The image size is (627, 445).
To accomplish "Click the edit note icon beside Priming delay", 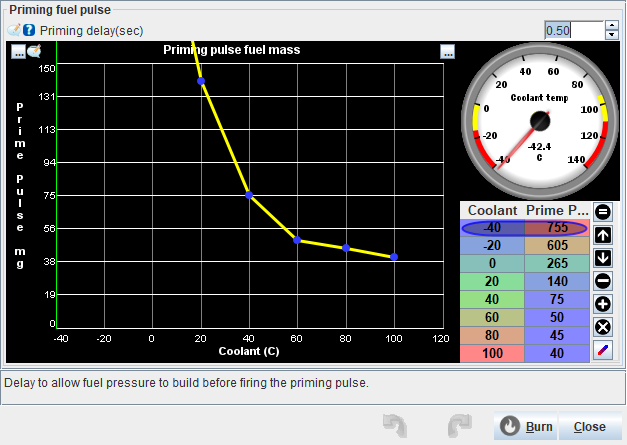I will [14, 30].
